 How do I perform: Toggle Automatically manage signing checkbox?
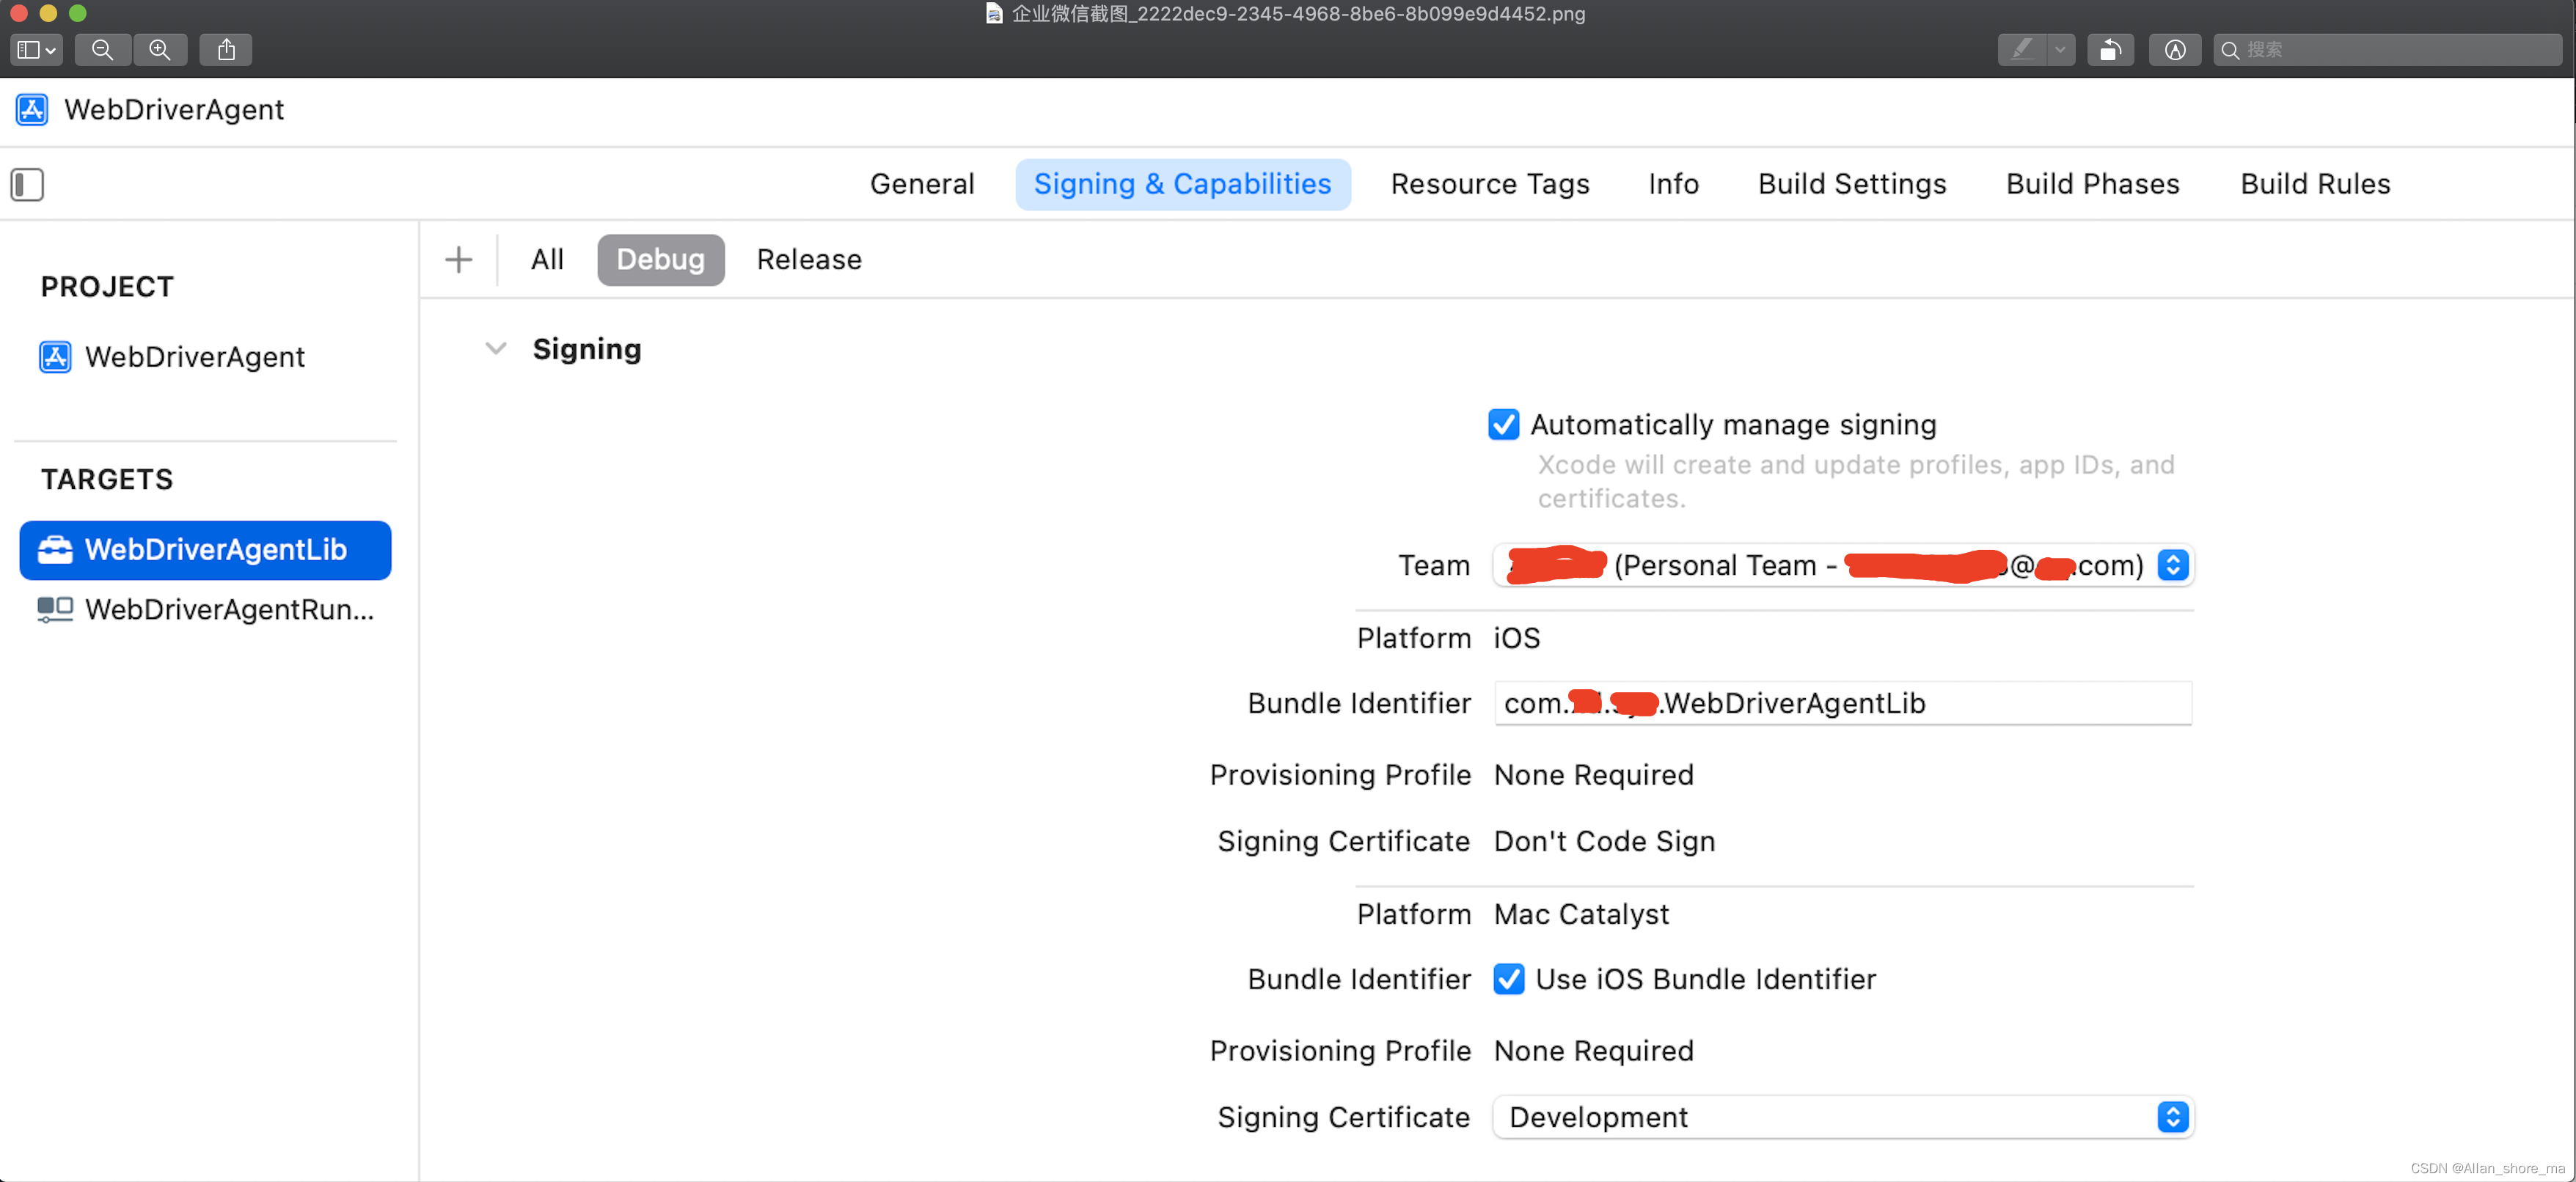coord(1503,424)
